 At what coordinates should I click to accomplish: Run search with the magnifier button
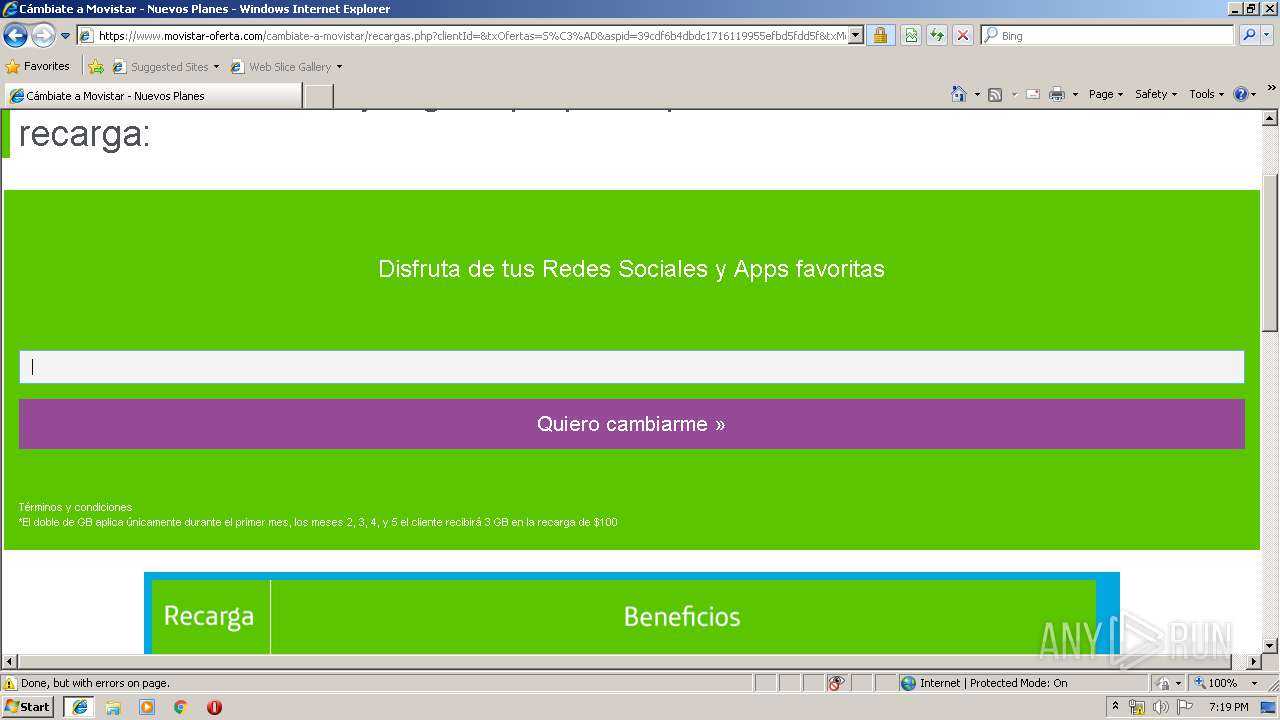1248,36
